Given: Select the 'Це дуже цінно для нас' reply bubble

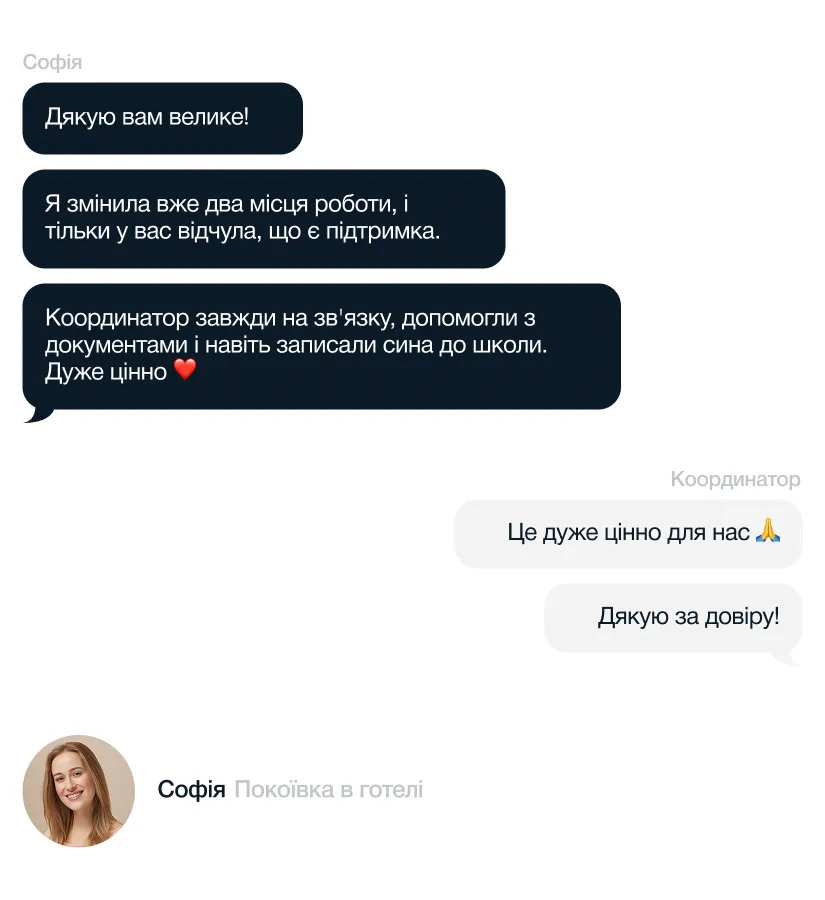Looking at the screenshot, I should point(628,534).
